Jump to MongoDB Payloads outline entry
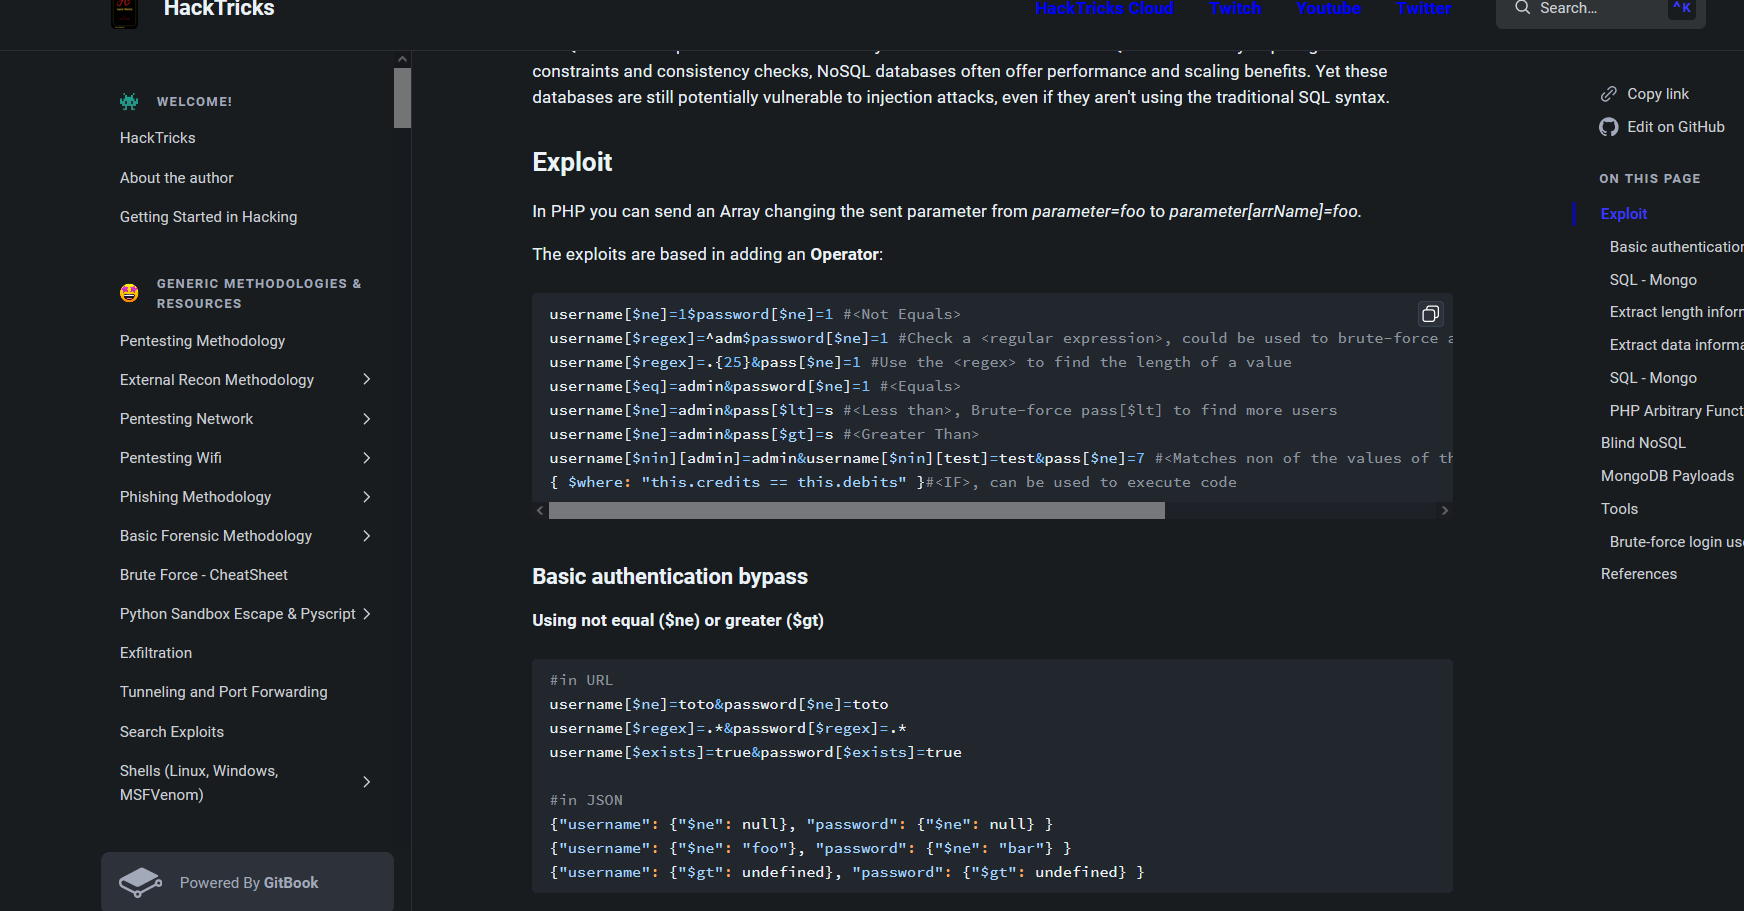Image resolution: width=1744 pixels, height=911 pixels. tap(1667, 476)
